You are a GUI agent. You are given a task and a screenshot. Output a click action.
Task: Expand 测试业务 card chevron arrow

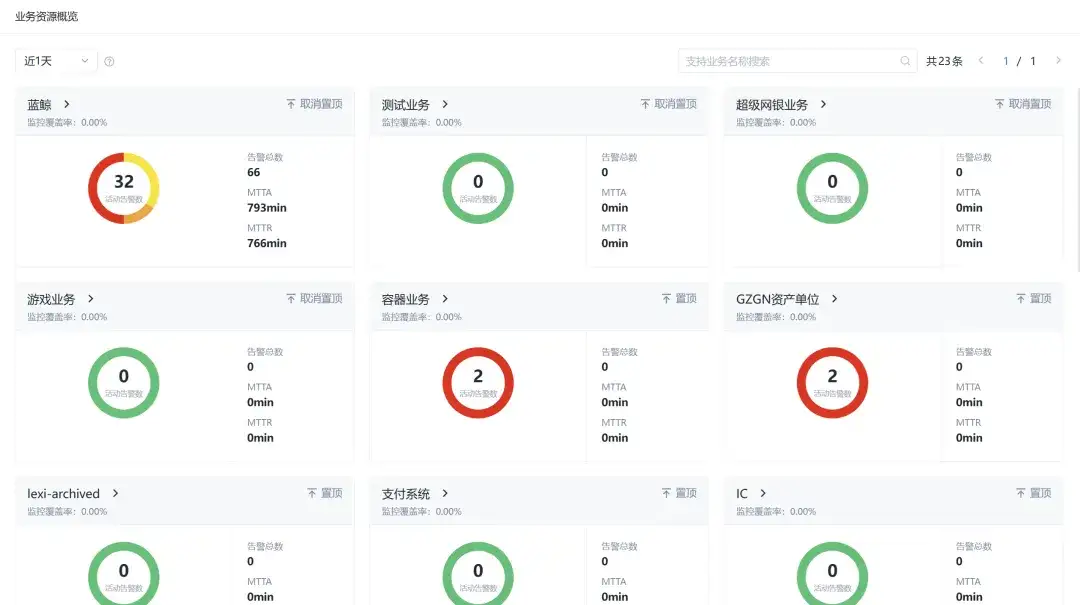click(x=445, y=104)
